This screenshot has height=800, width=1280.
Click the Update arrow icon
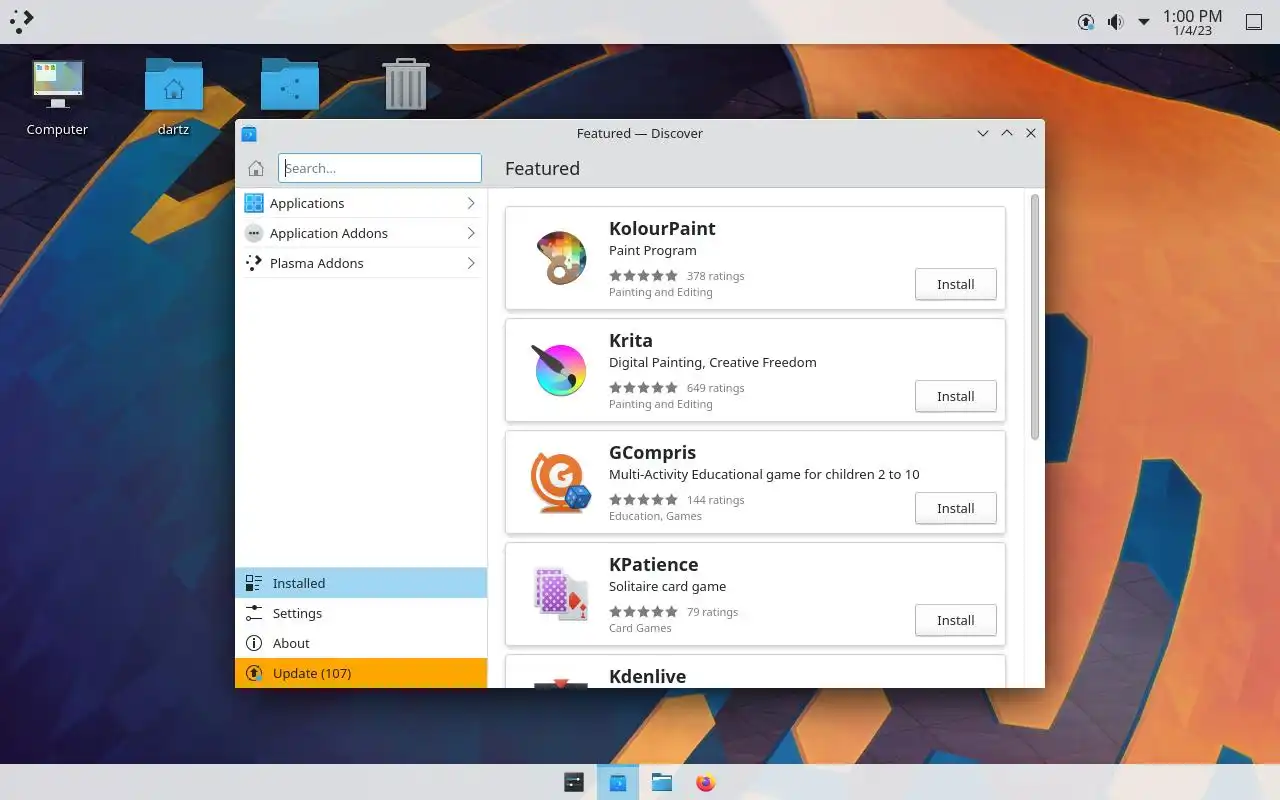[x=254, y=673]
